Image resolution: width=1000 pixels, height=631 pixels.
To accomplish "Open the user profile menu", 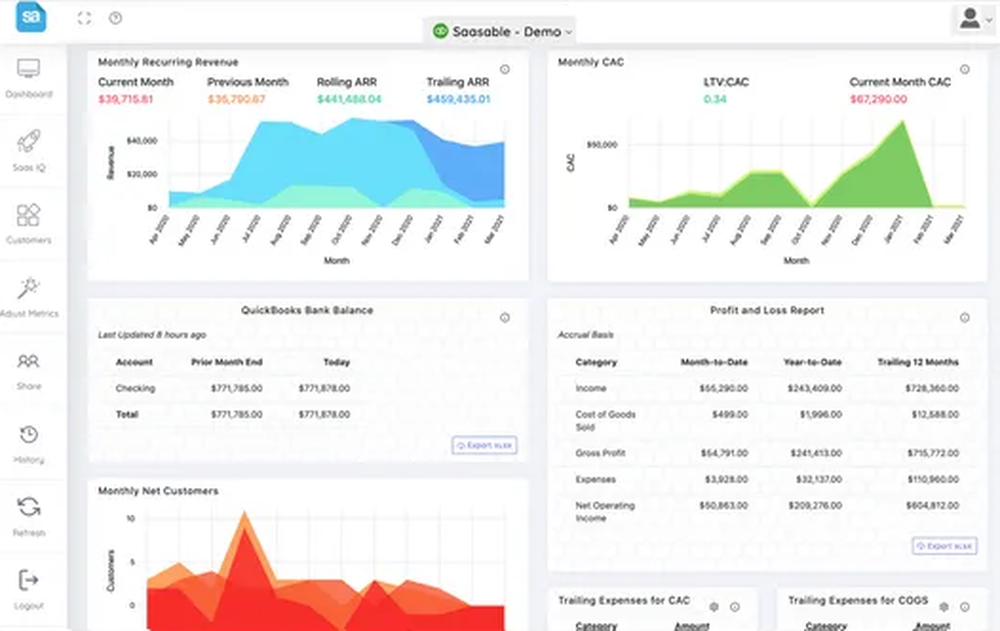I will pyautogui.click(x=975, y=19).
